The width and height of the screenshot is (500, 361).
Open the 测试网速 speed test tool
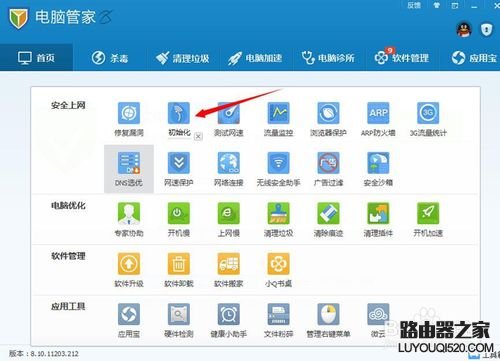coord(229,113)
